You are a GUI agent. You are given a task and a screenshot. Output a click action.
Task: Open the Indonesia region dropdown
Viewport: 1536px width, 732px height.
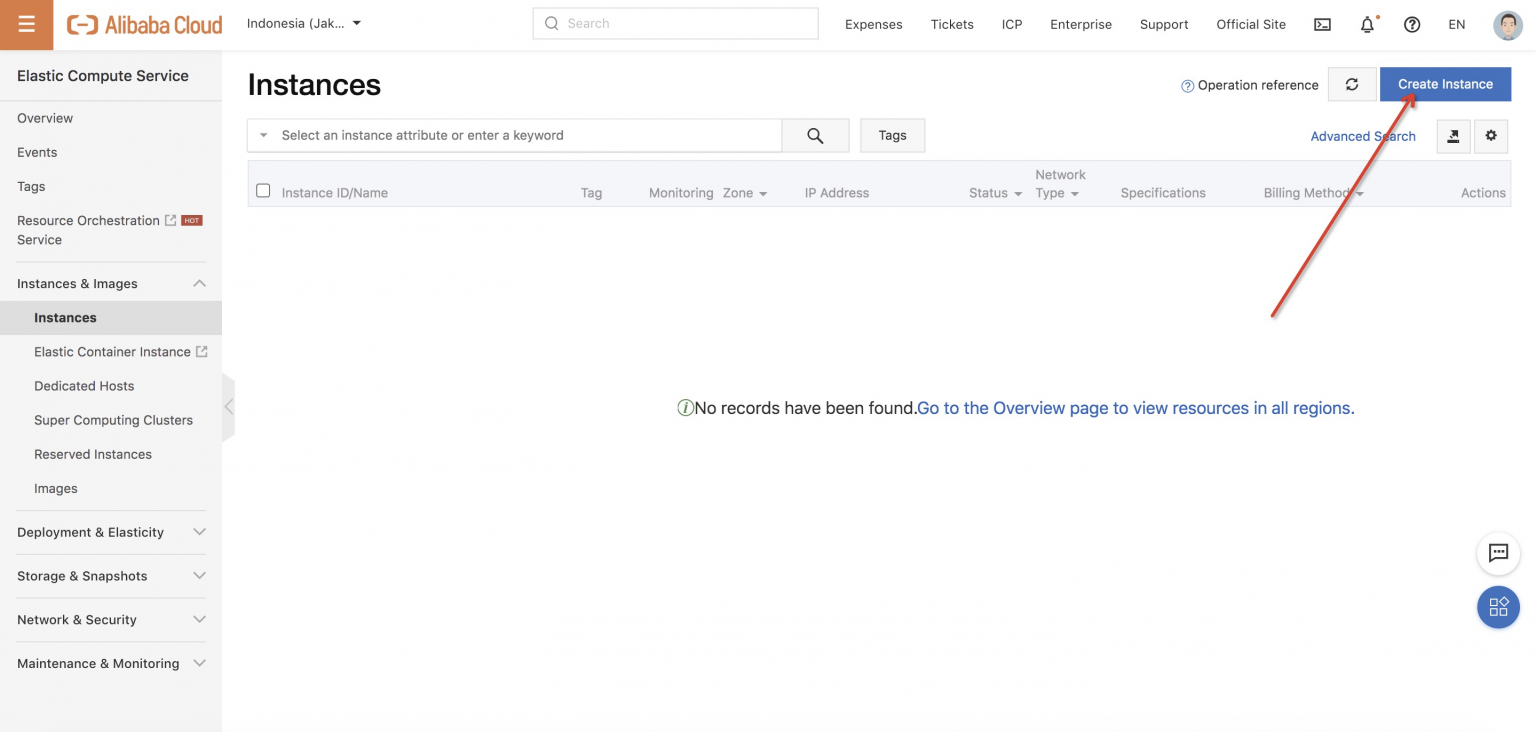(304, 24)
